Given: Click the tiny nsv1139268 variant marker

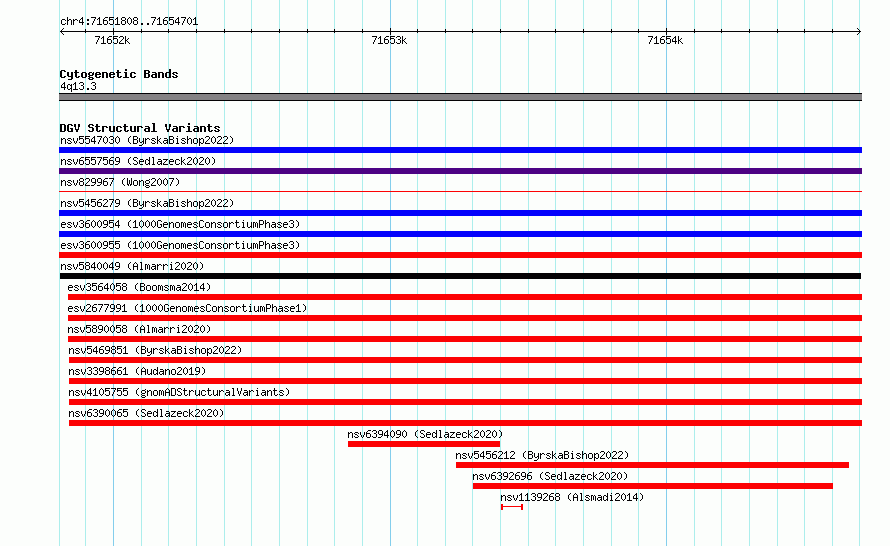Looking at the screenshot, I should (512, 507).
